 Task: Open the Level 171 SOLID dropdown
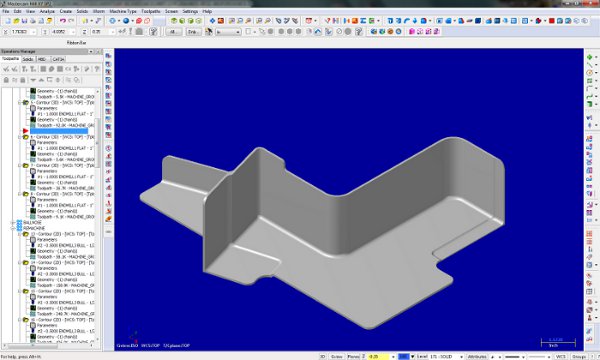click(x=461, y=357)
